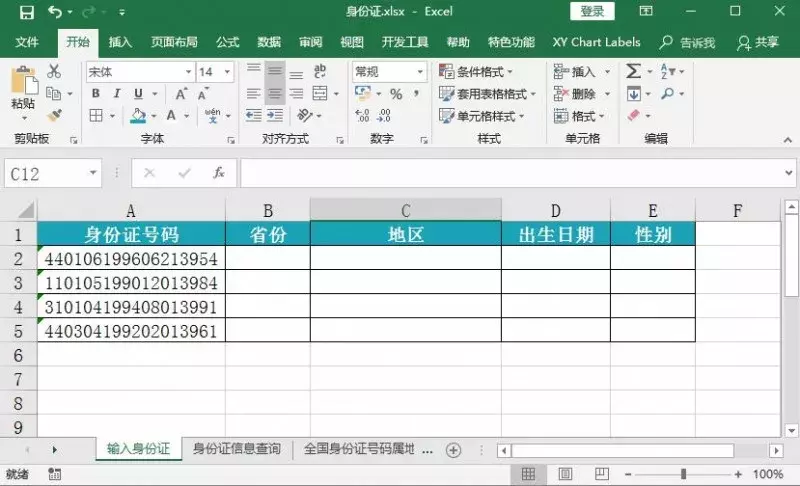Click the zoom slider handle
Image resolution: width=800 pixels, height=486 pixels.
[683, 474]
